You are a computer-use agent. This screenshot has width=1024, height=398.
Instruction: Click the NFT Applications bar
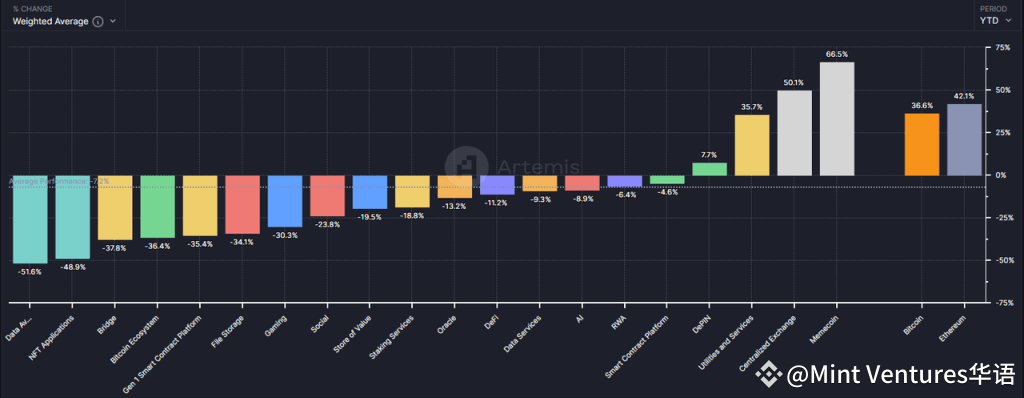click(x=72, y=217)
